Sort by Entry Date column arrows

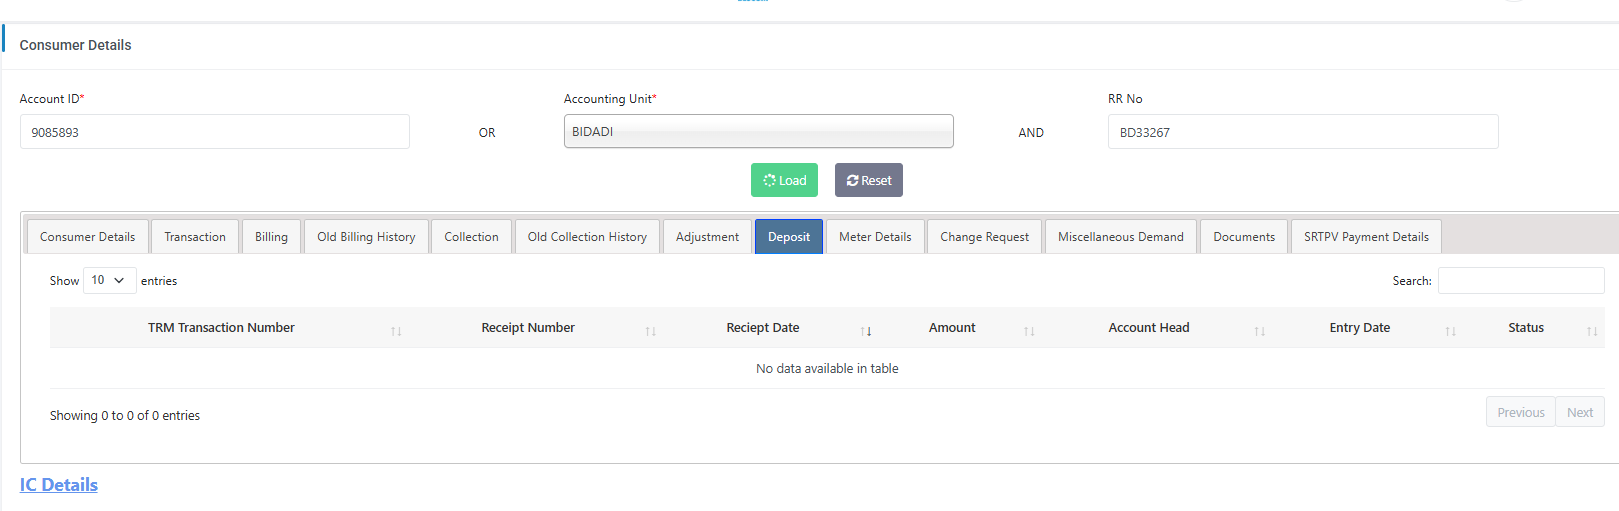[1450, 331]
